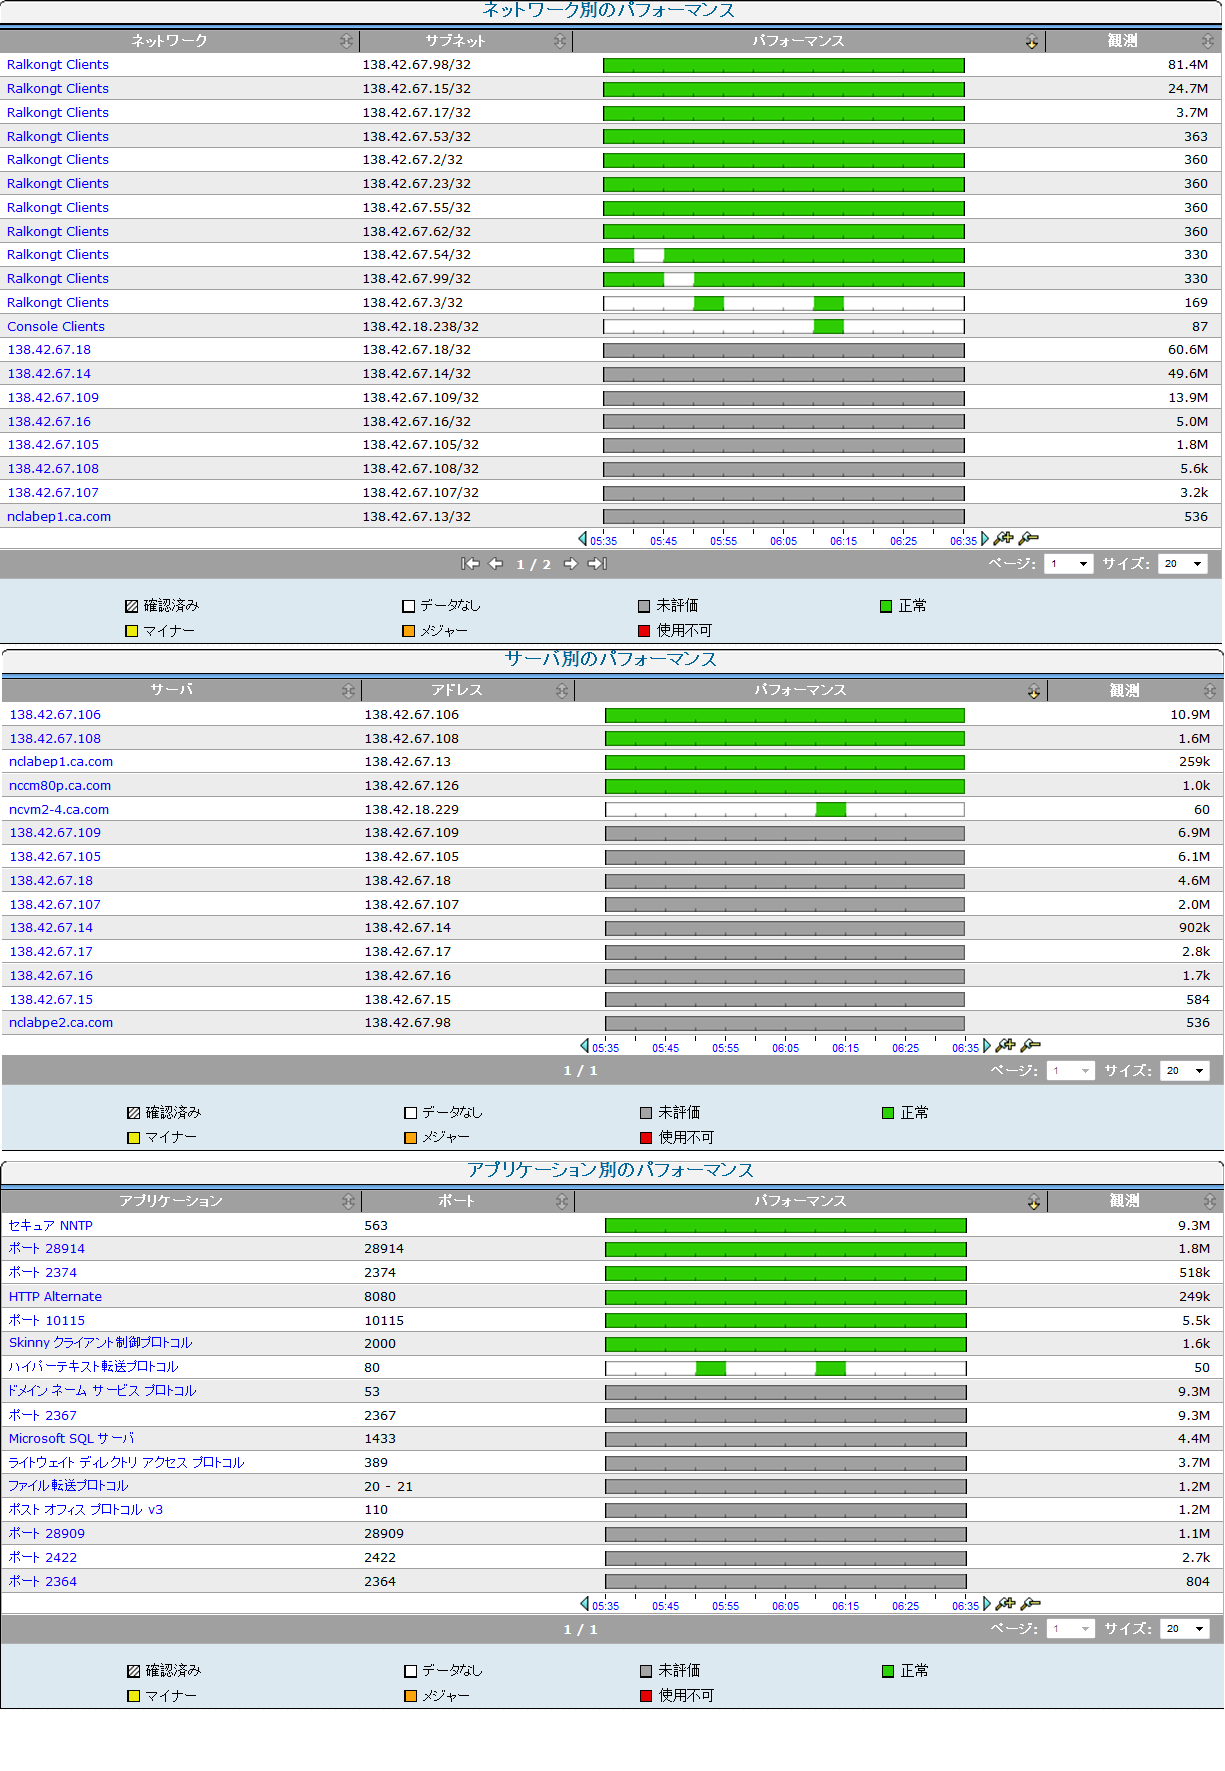Image resolution: width=1225 pixels, height=1771 pixels.
Task: Open nclabep1.ca.com network link
Action: click(x=59, y=517)
